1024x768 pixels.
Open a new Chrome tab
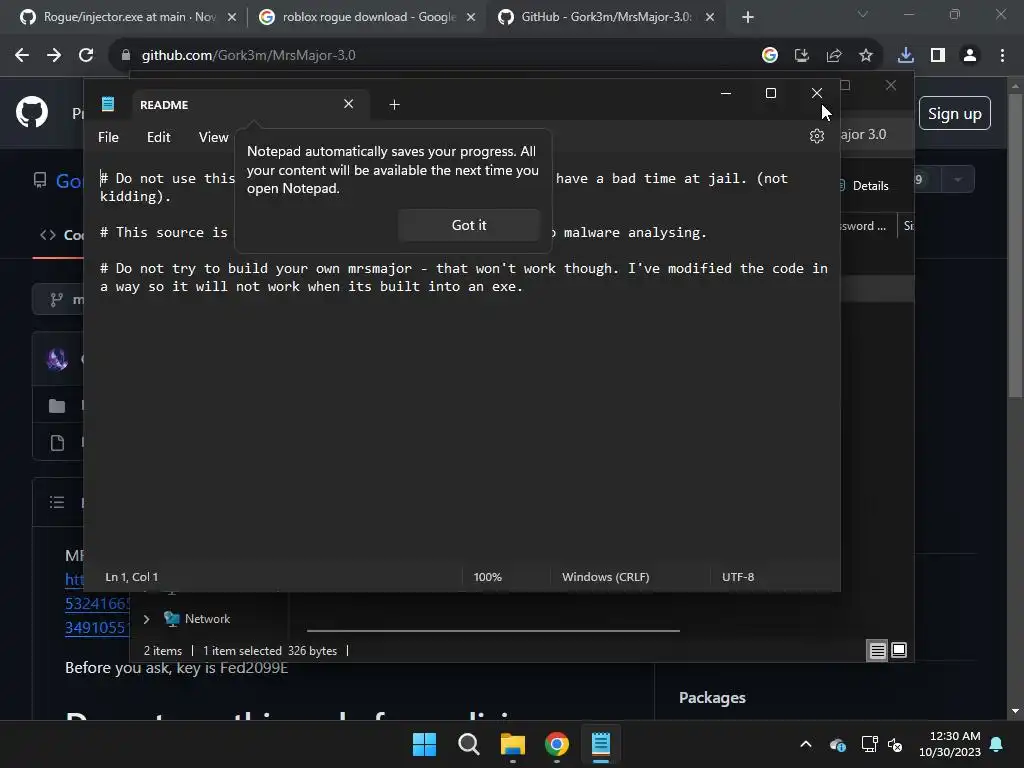[748, 17]
